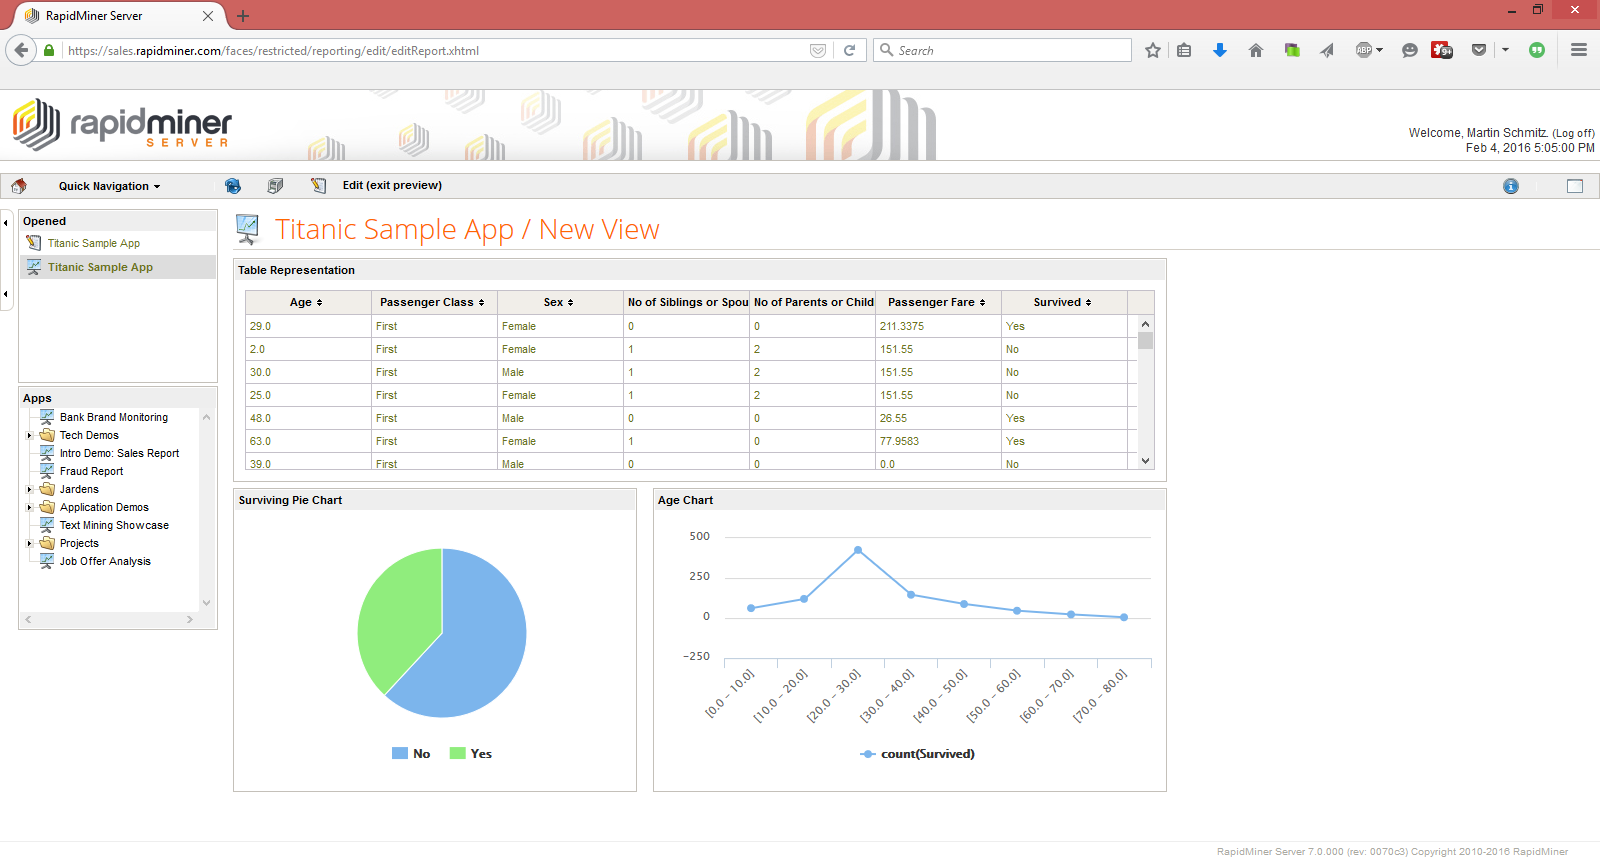
Task: Open Firefox hamburger menu
Action: (x=1578, y=50)
